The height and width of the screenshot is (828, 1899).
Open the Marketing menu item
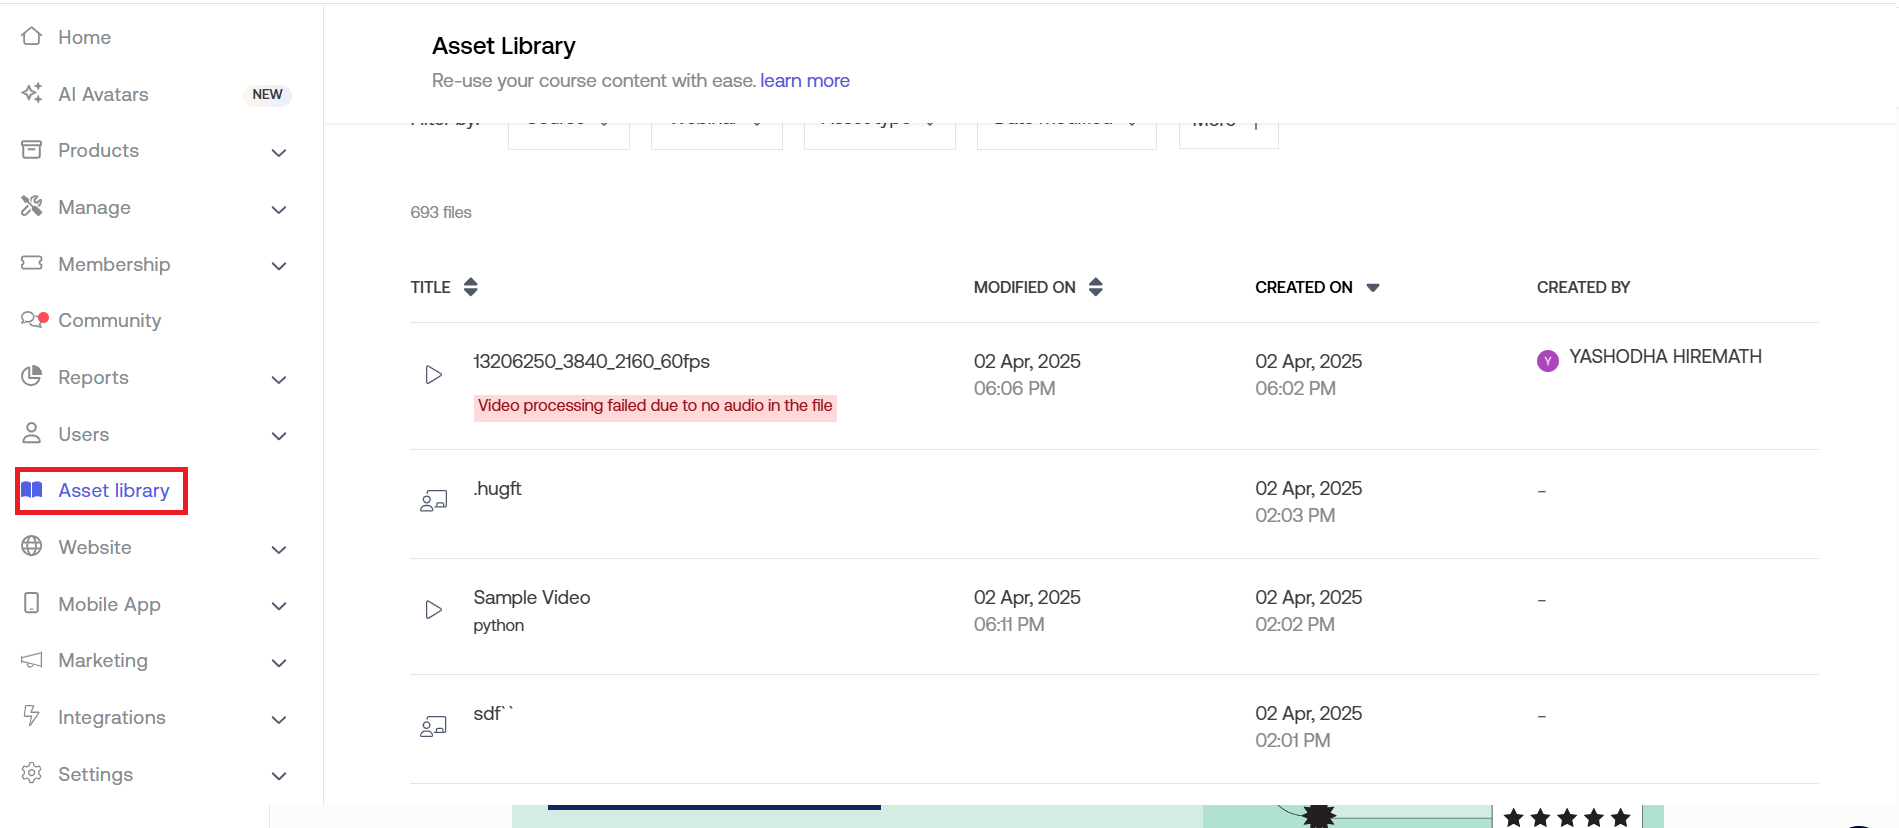pos(102,660)
